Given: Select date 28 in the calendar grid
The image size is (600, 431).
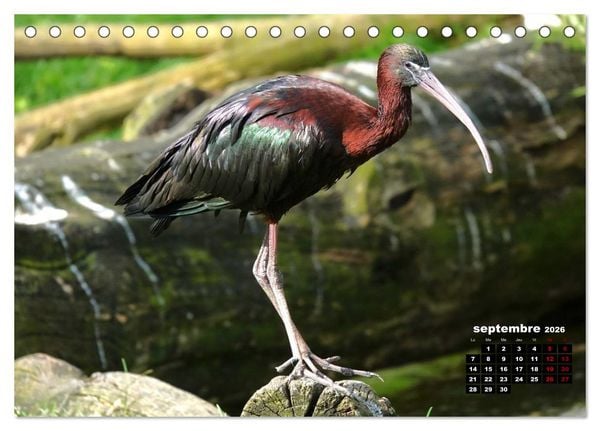Looking at the screenshot, I should click(473, 389).
